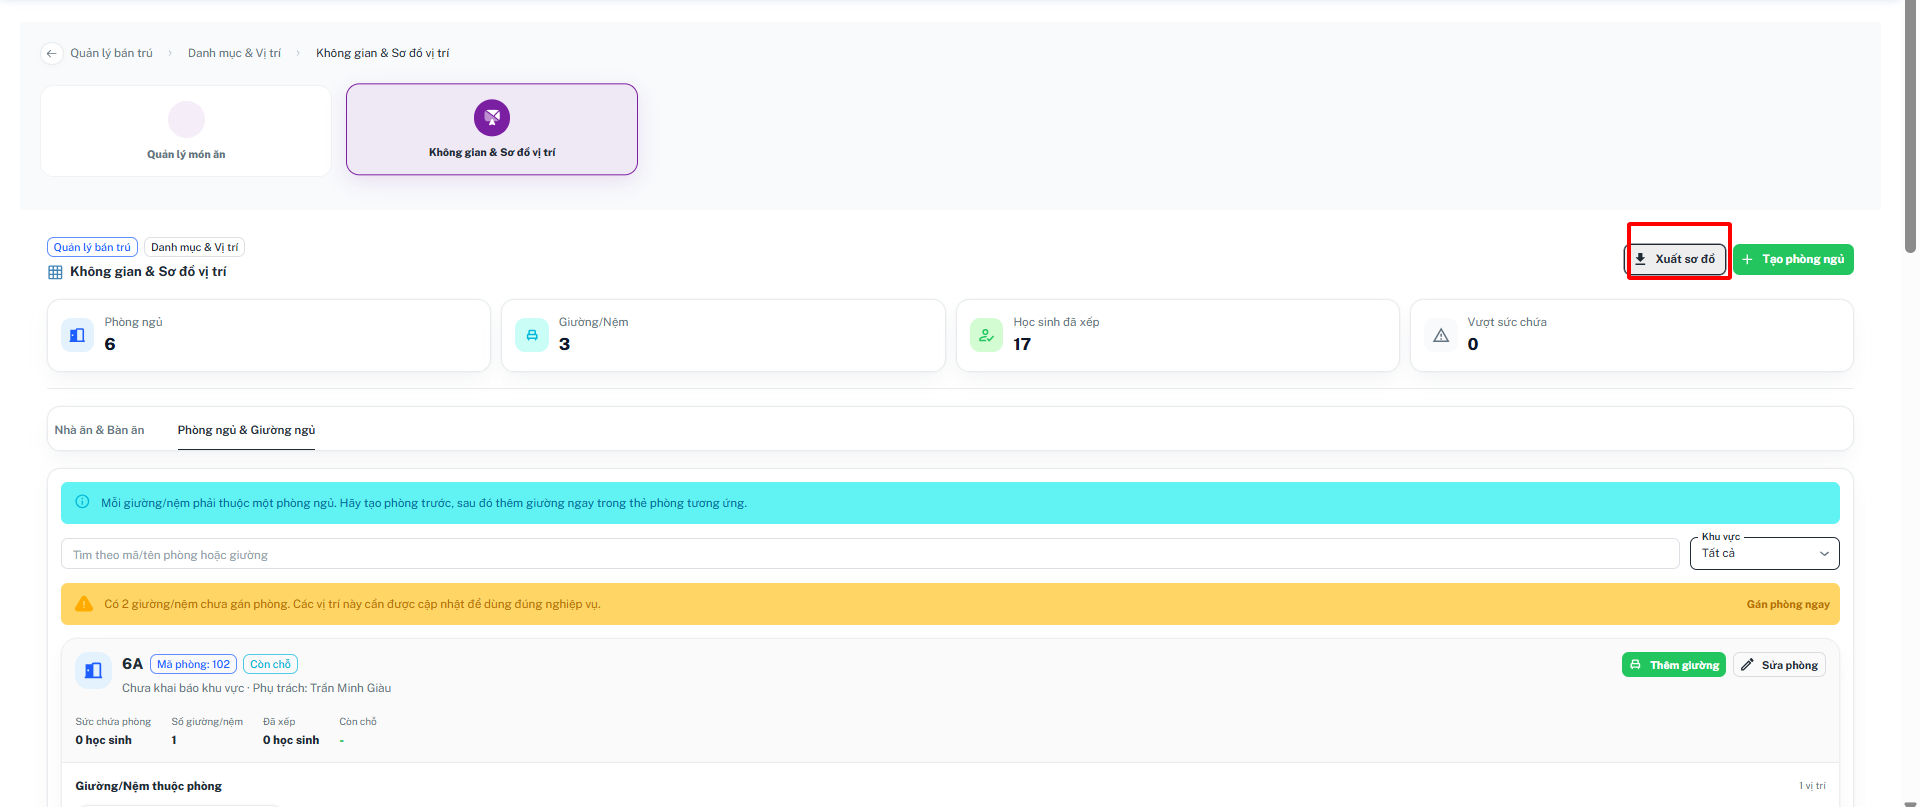Click the back arrow in the breadcrumb
Viewport: 1920px width, 807px height.
pos(51,53)
